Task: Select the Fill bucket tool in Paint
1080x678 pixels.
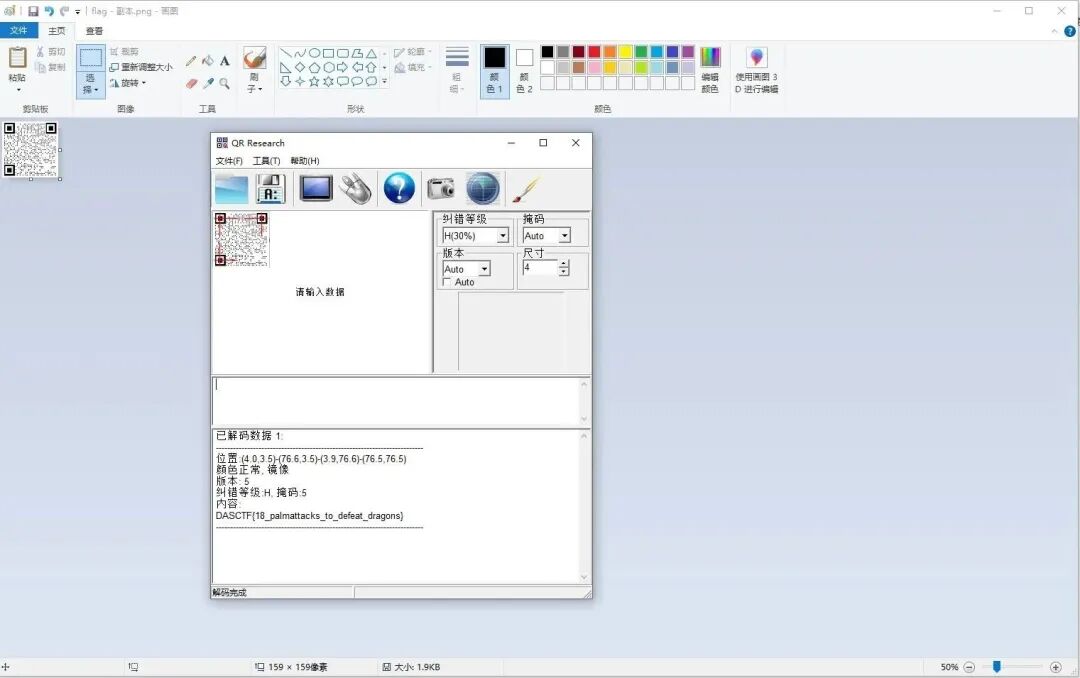Action: (x=208, y=61)
